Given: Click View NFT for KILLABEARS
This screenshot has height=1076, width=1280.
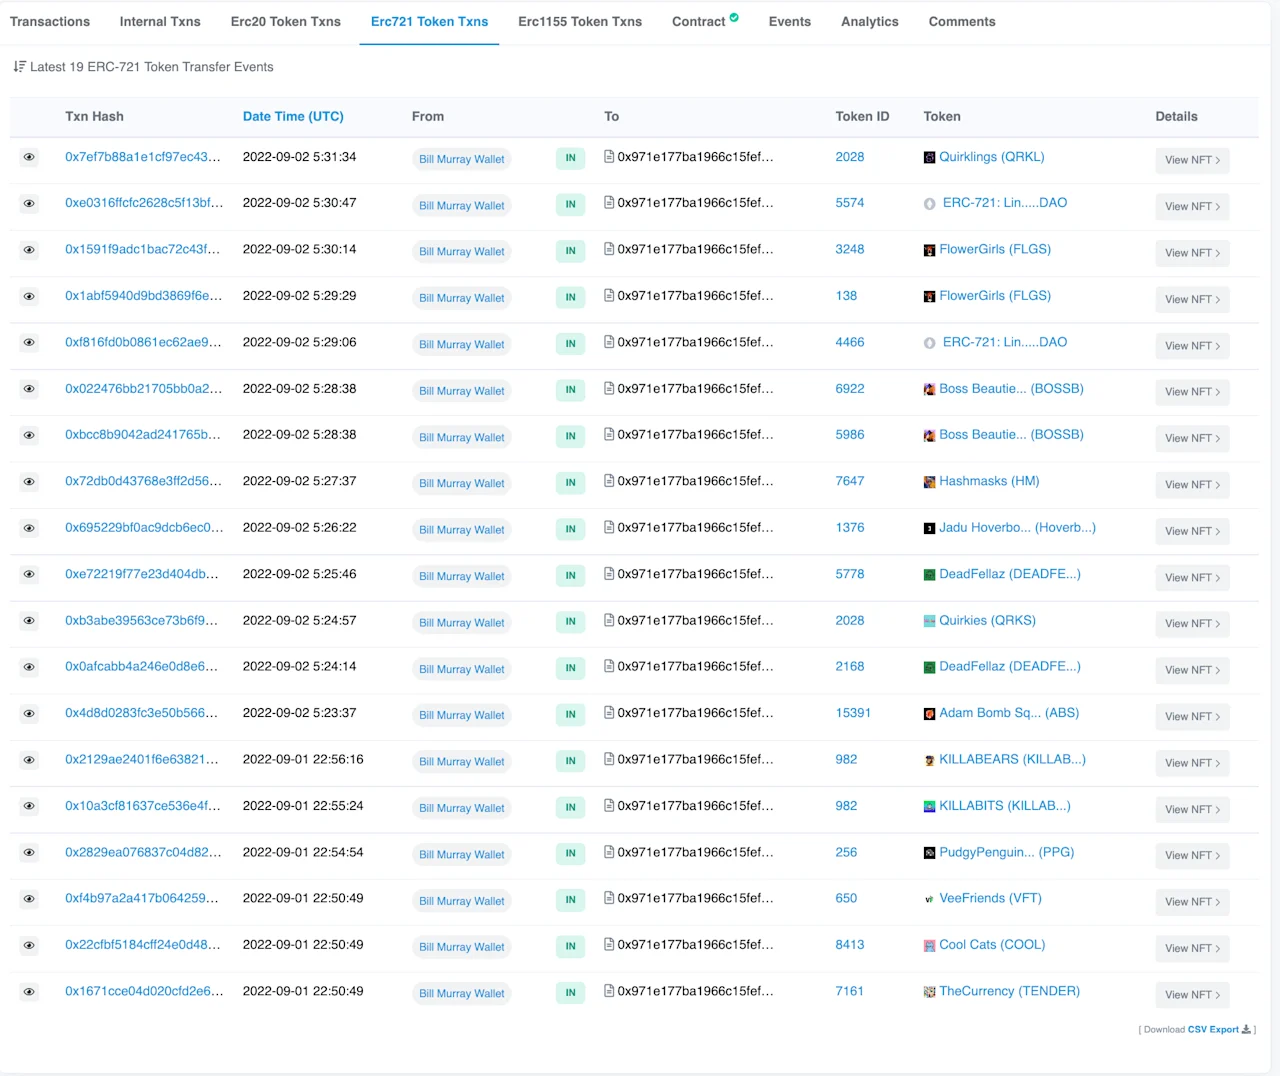Looking at the screenshot, I should (1192, 763).
